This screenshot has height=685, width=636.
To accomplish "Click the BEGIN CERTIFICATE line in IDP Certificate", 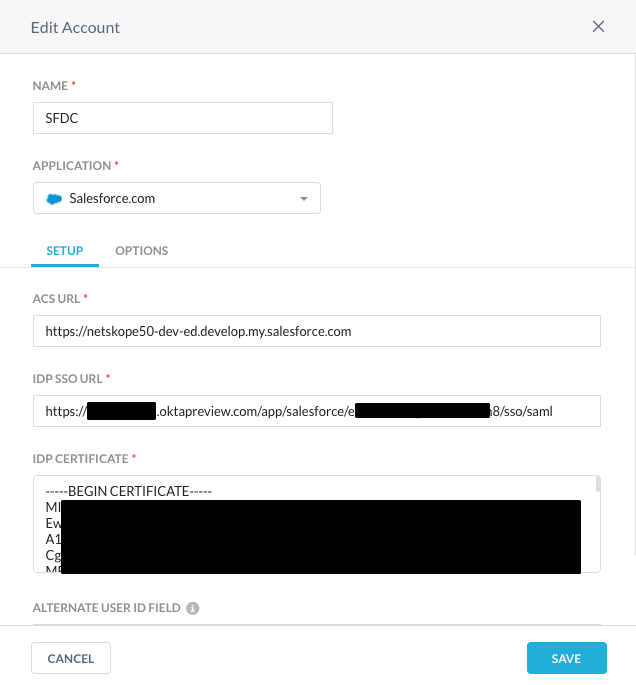I will point(128,491).
